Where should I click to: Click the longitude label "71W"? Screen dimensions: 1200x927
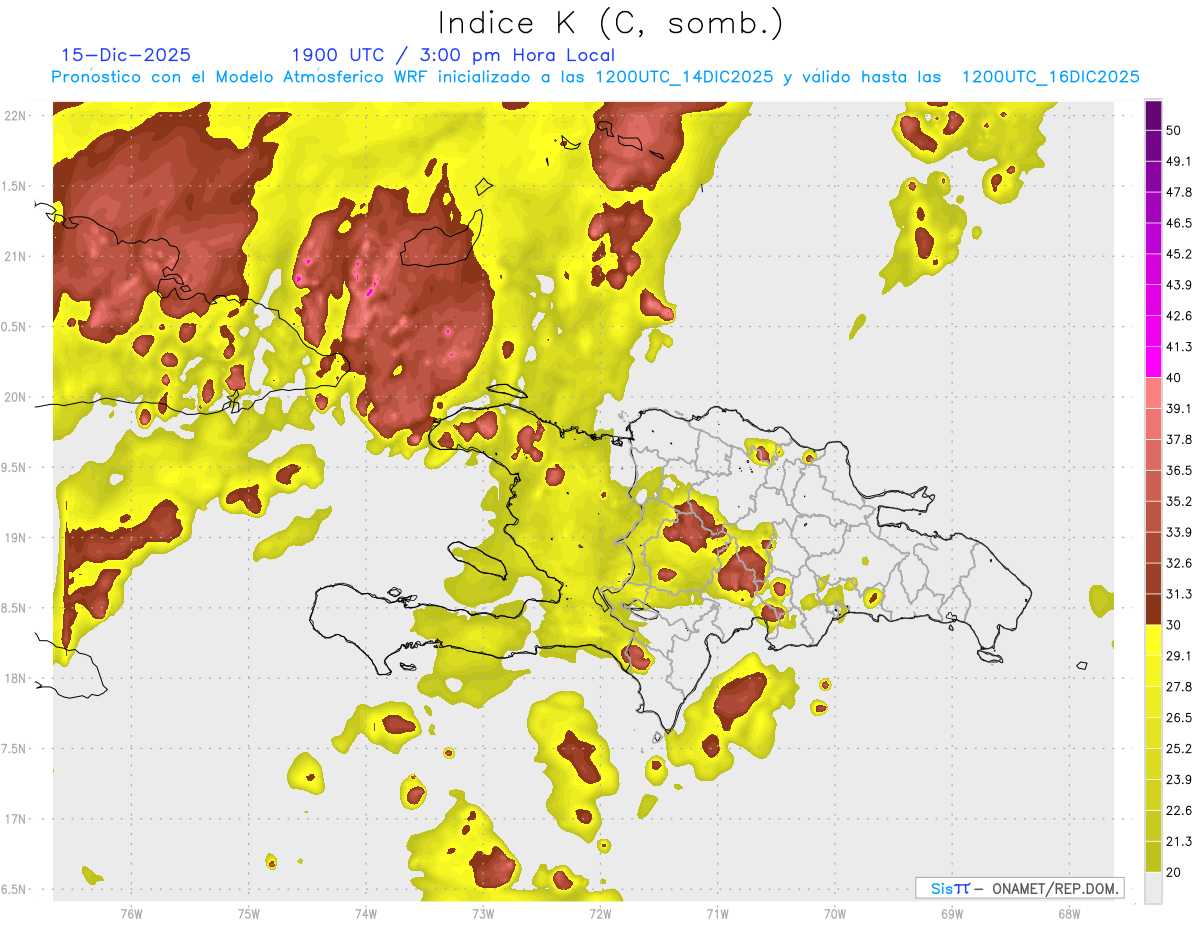coord(717,914)
